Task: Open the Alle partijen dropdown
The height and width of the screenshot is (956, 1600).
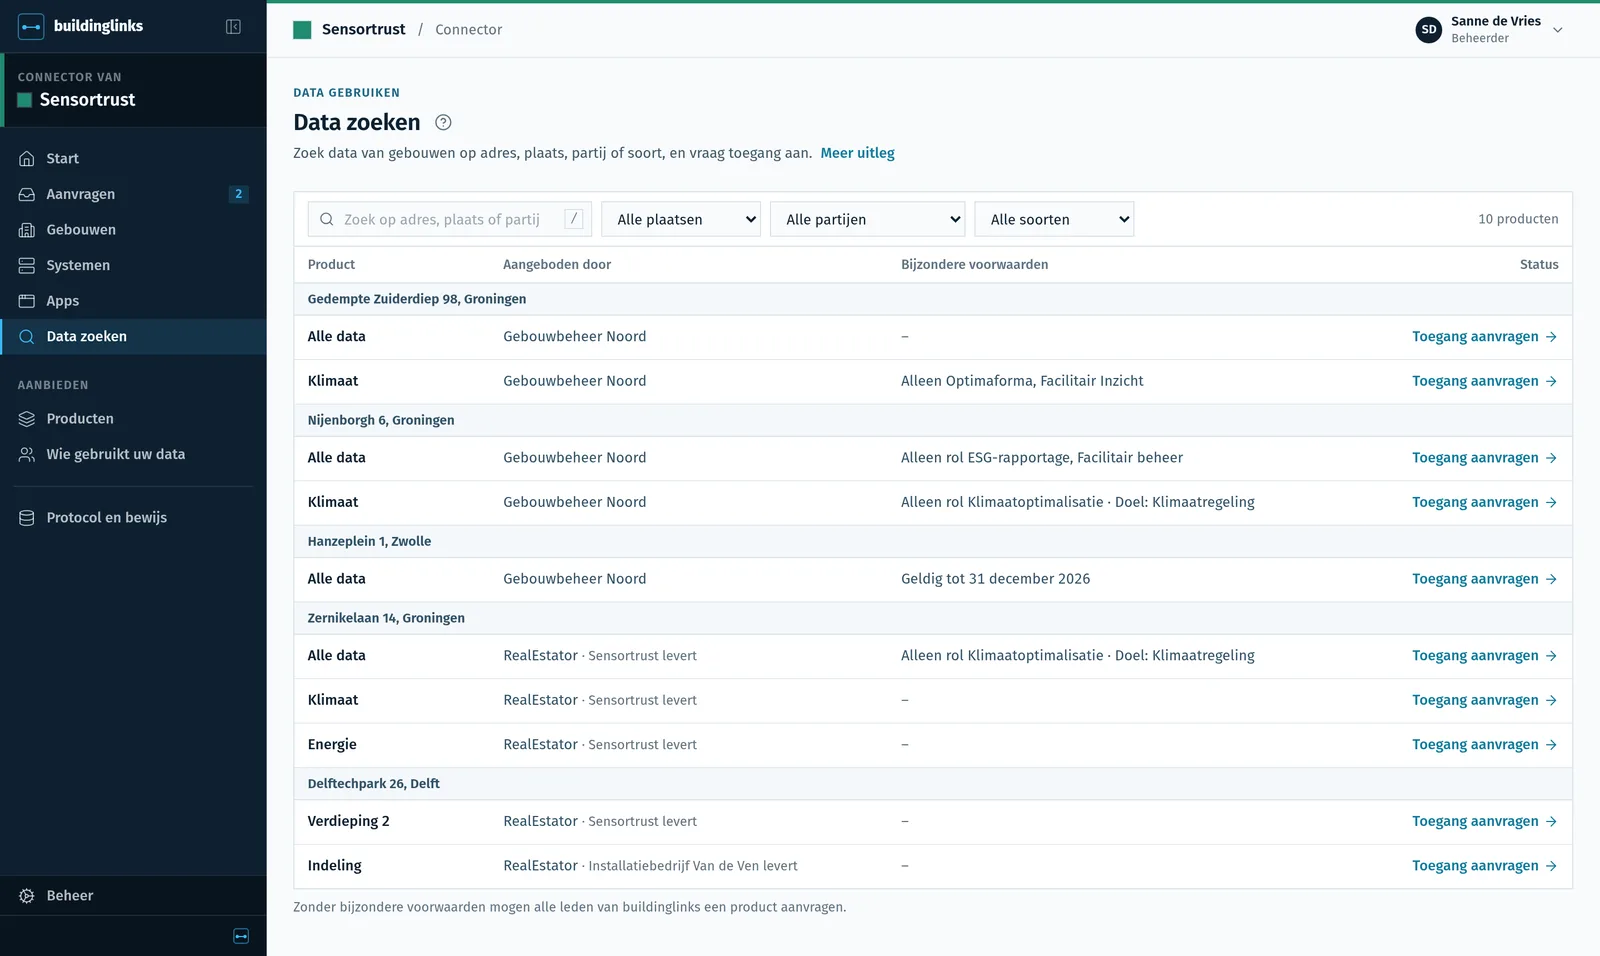Action: (868, 219)
